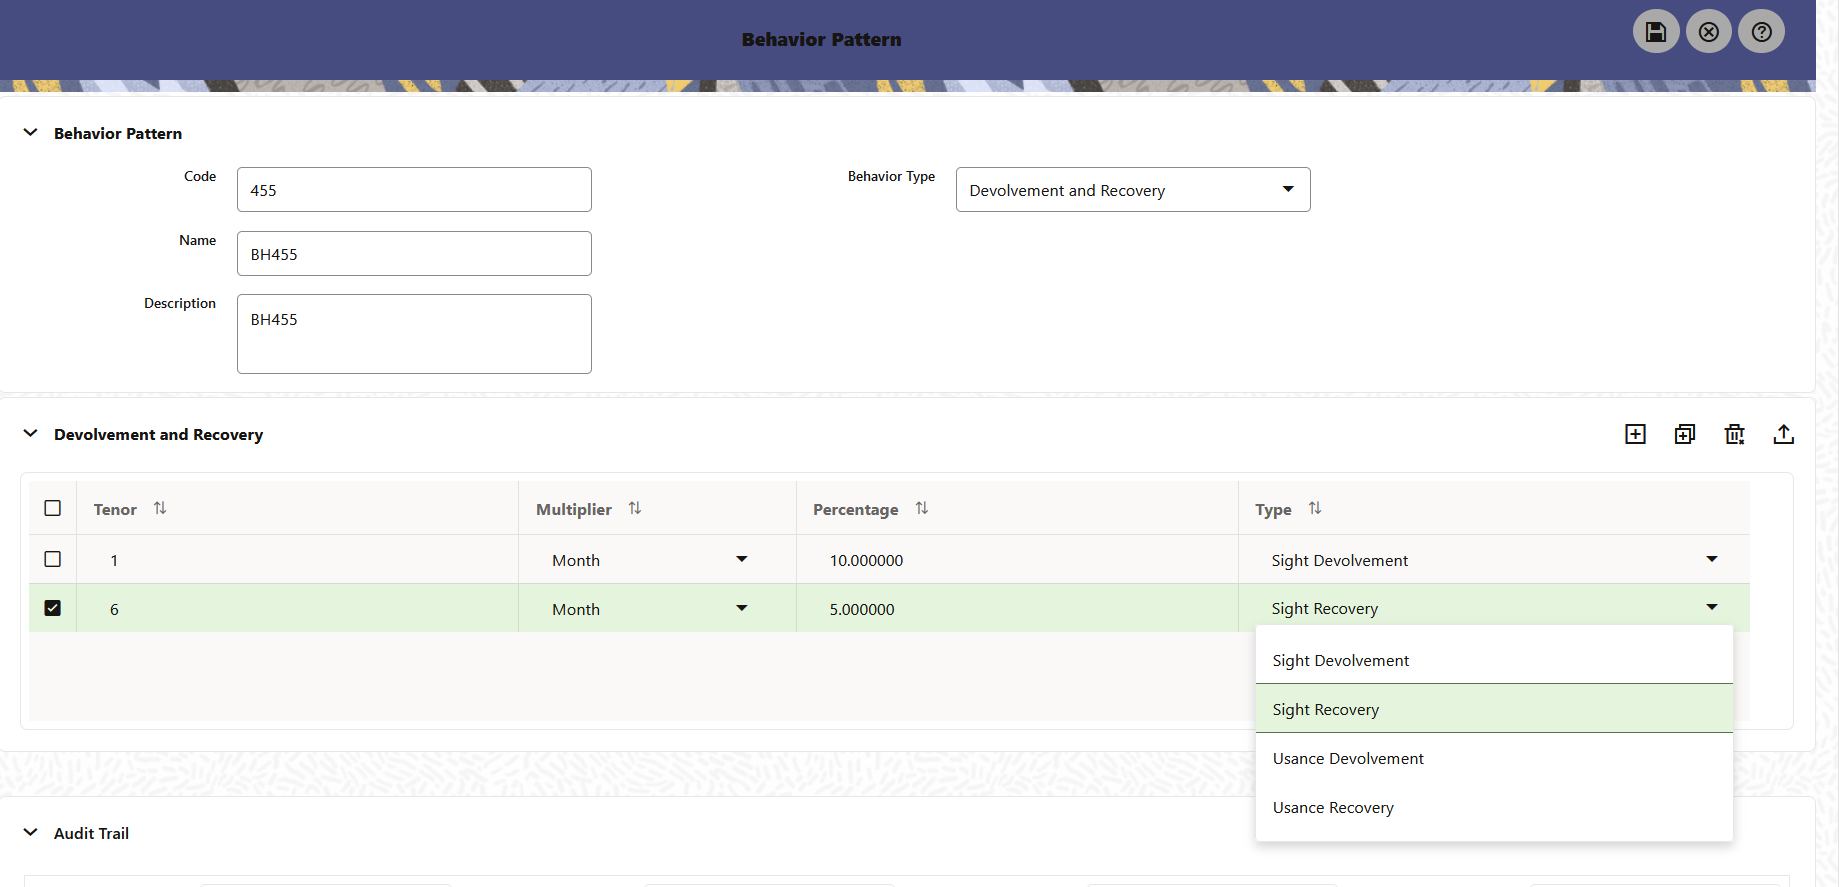The width and height of the screenshot is (1839, 887).
Task: Click the Name input field
Action: pyautogui.click(x=414, y=254)
